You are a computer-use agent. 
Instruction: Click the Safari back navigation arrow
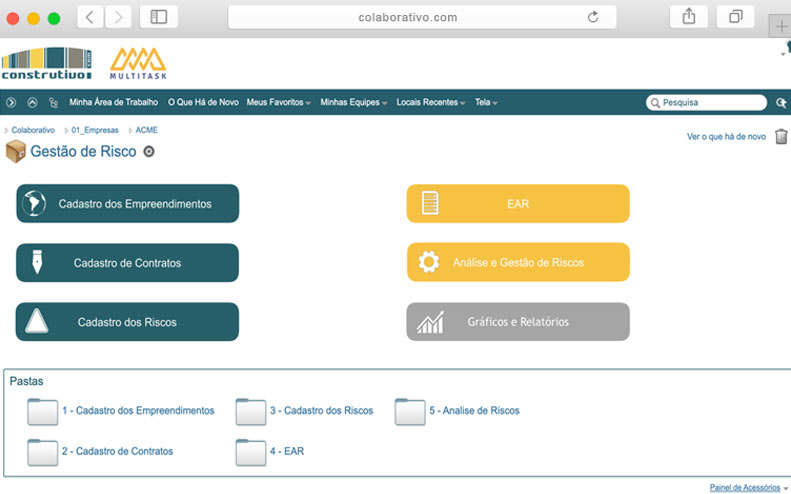(x=90, y=17)
